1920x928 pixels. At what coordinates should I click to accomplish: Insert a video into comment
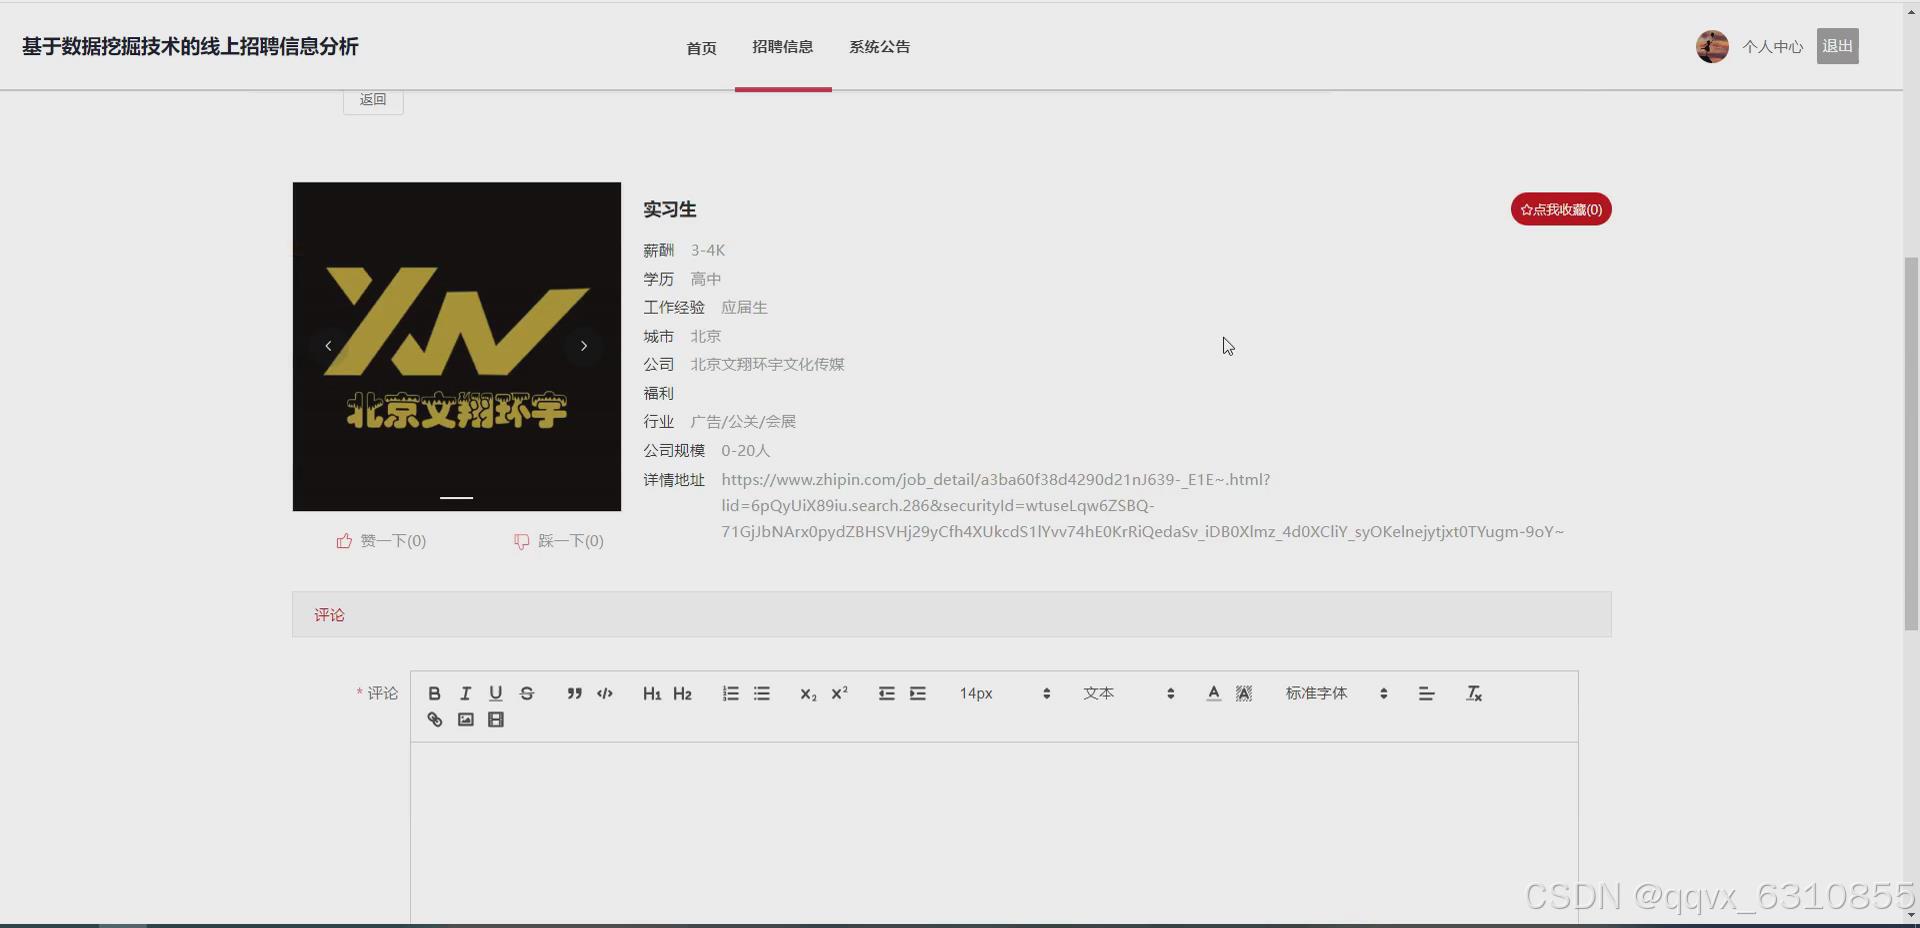[x=496, y=719]
